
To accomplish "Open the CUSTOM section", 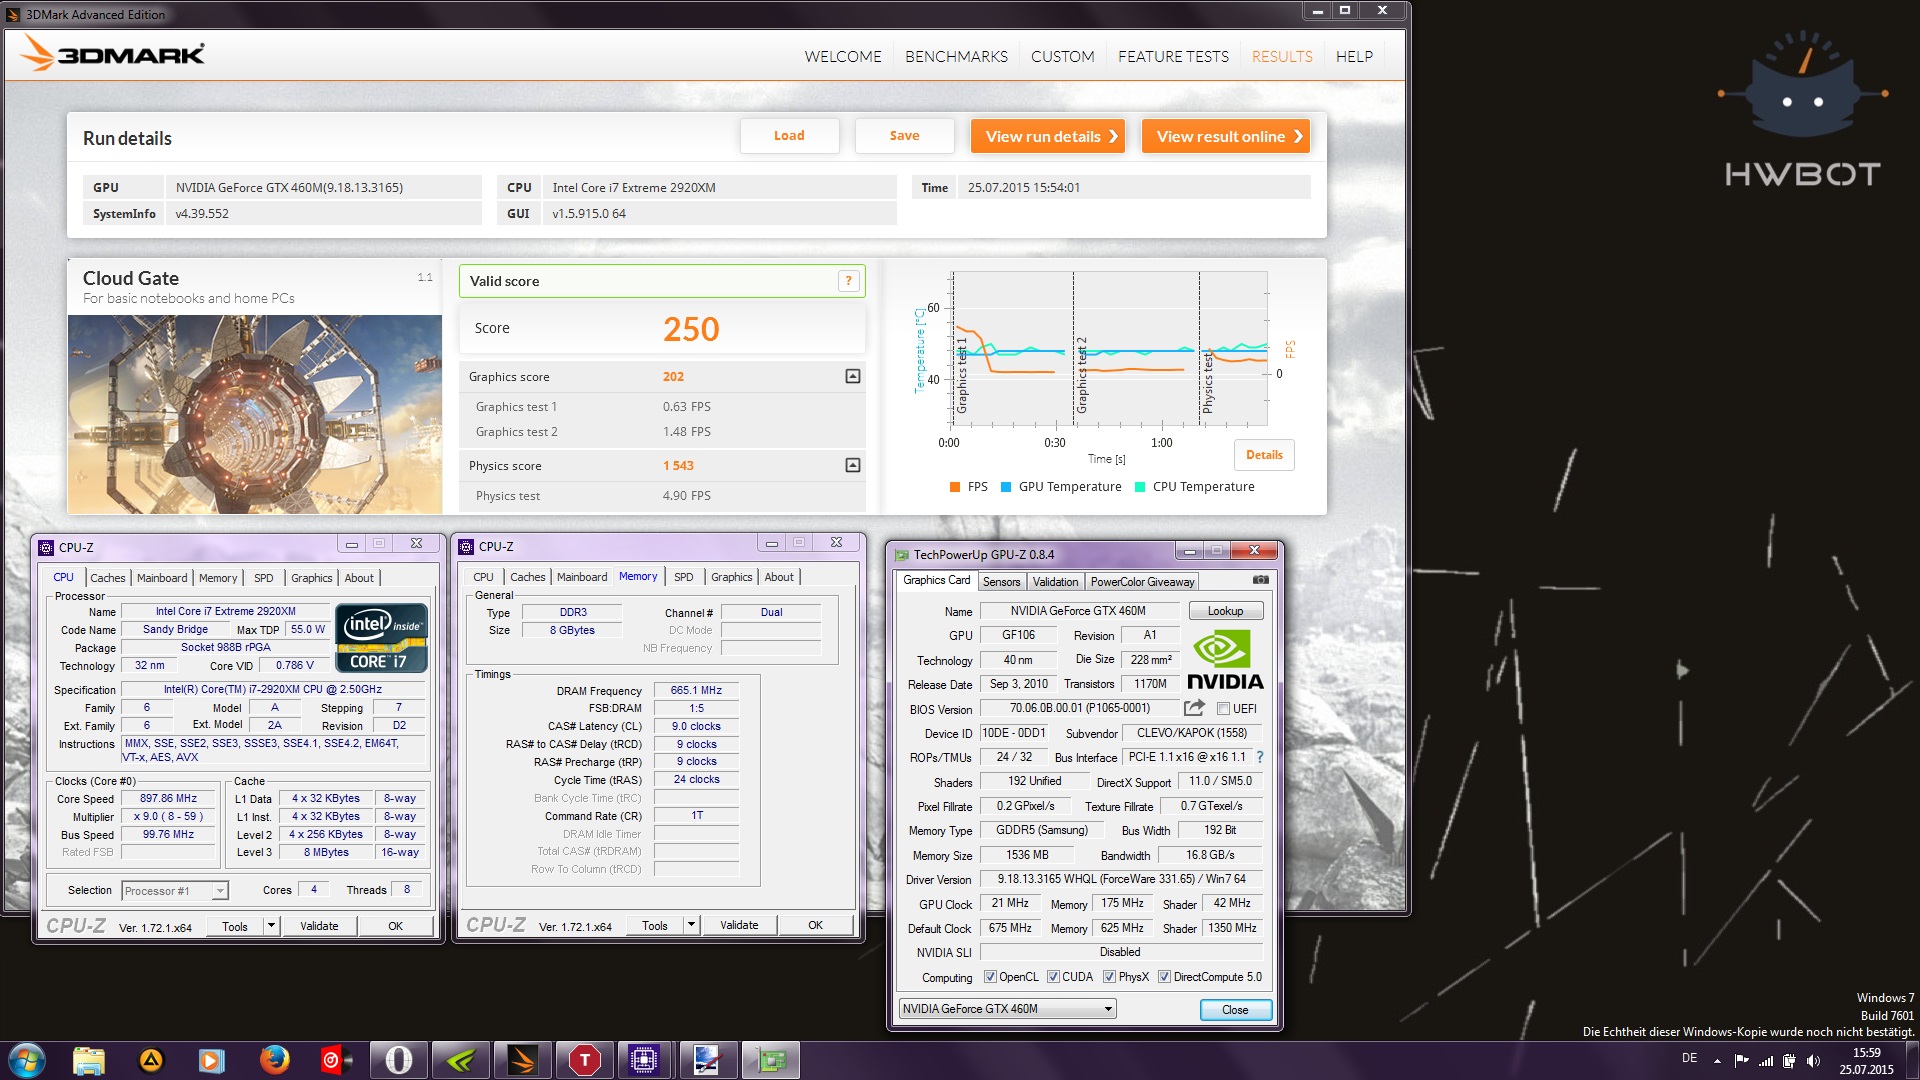I will click(1062, 56).
